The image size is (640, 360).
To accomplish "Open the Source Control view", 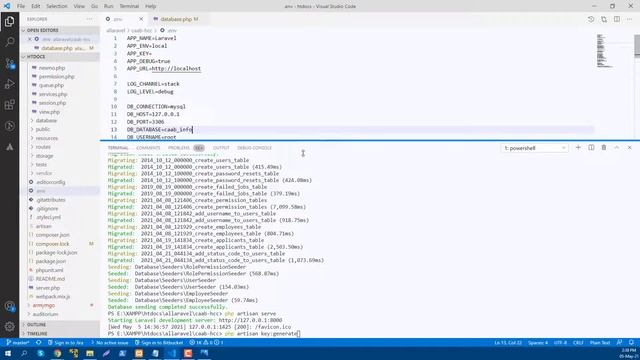I will [x=9, y=63].
